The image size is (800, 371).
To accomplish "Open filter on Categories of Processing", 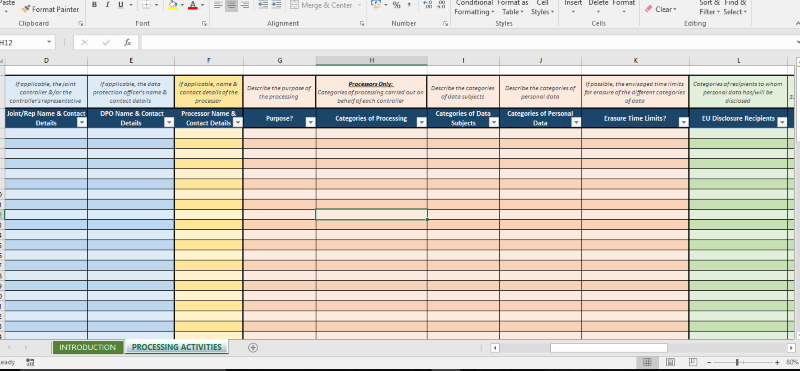I will (421, 122).
